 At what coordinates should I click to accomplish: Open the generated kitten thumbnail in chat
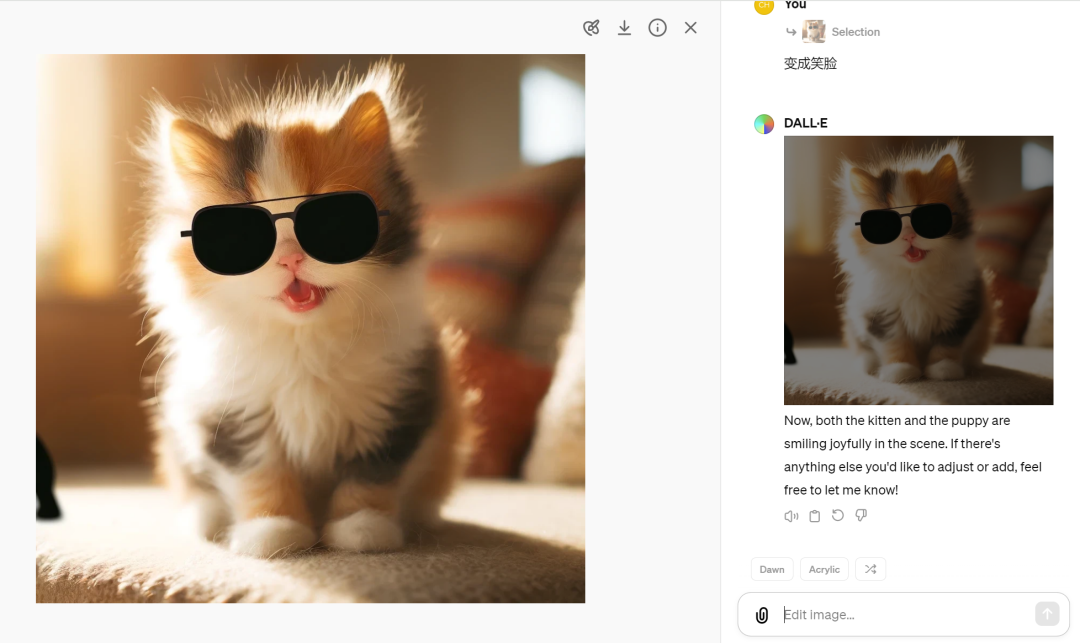pyautogui.click(x=918, y=270)
